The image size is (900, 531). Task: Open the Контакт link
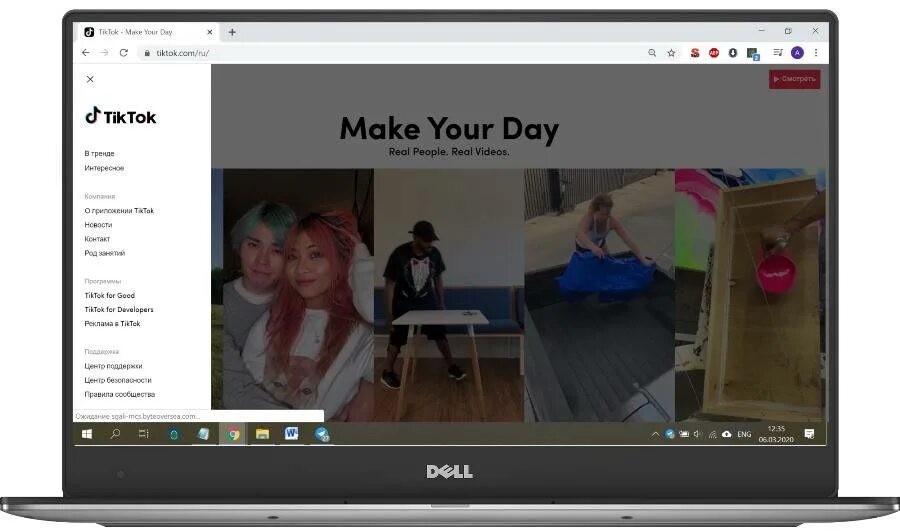click(97, 239)
